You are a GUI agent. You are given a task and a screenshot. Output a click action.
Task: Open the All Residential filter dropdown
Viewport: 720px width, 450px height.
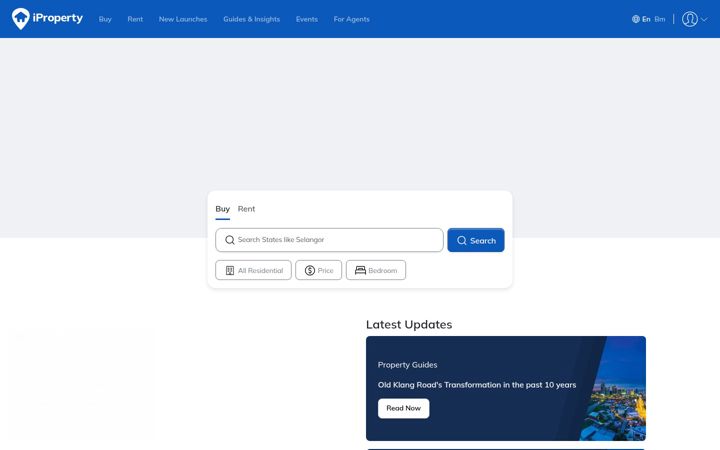[x=253, y=270]
